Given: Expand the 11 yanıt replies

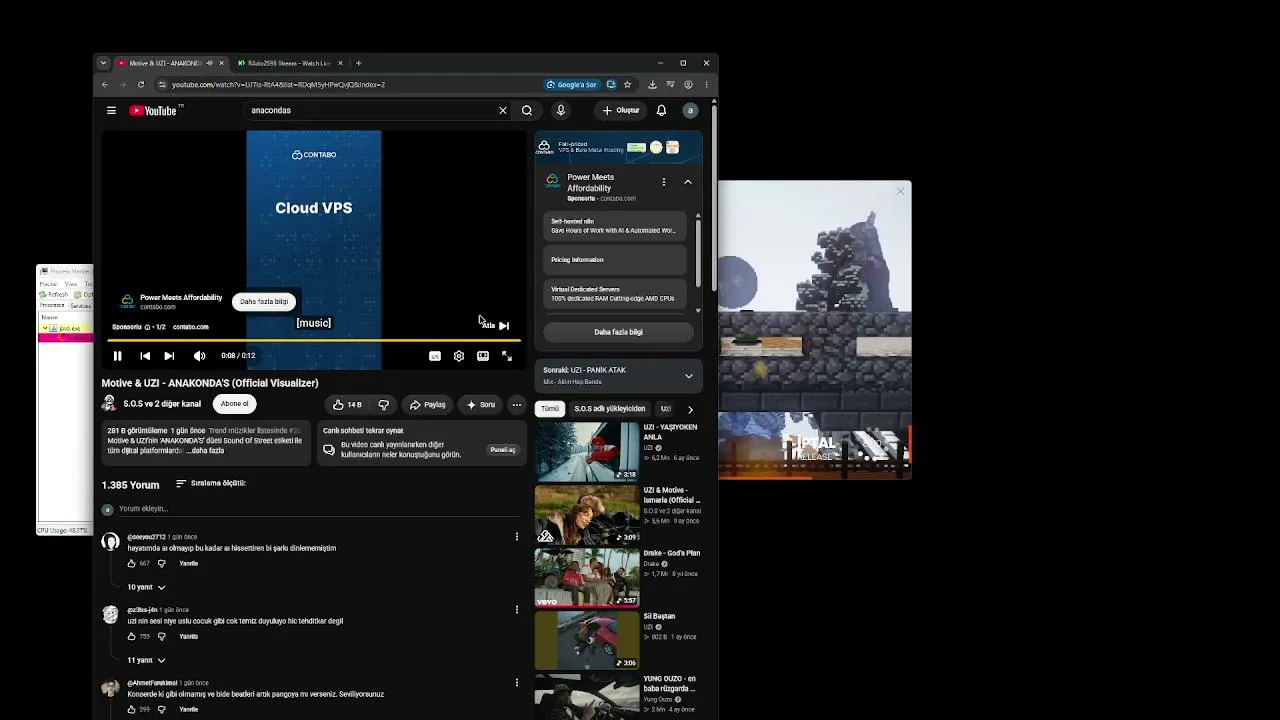Looking at the screenshot, I should click(x=146, y=661).
